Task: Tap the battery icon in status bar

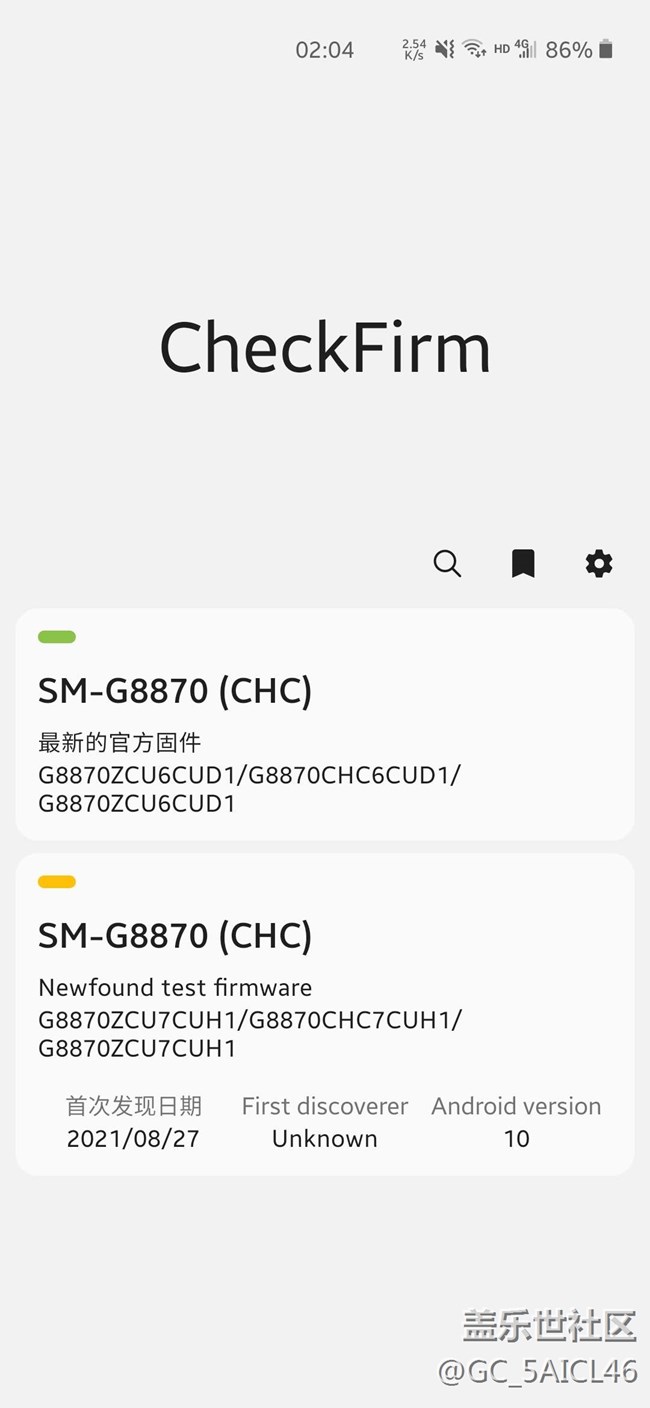Action: pos(606,49)
